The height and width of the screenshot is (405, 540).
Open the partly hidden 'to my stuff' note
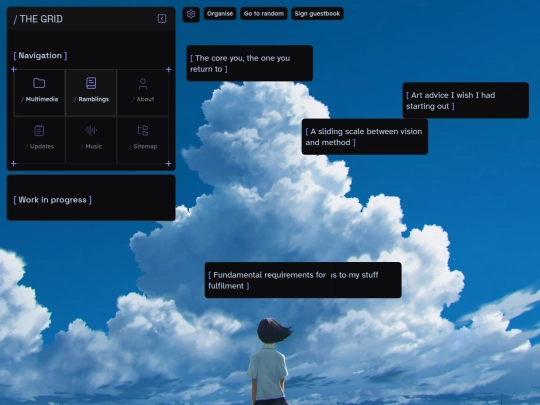pos(366,280)
